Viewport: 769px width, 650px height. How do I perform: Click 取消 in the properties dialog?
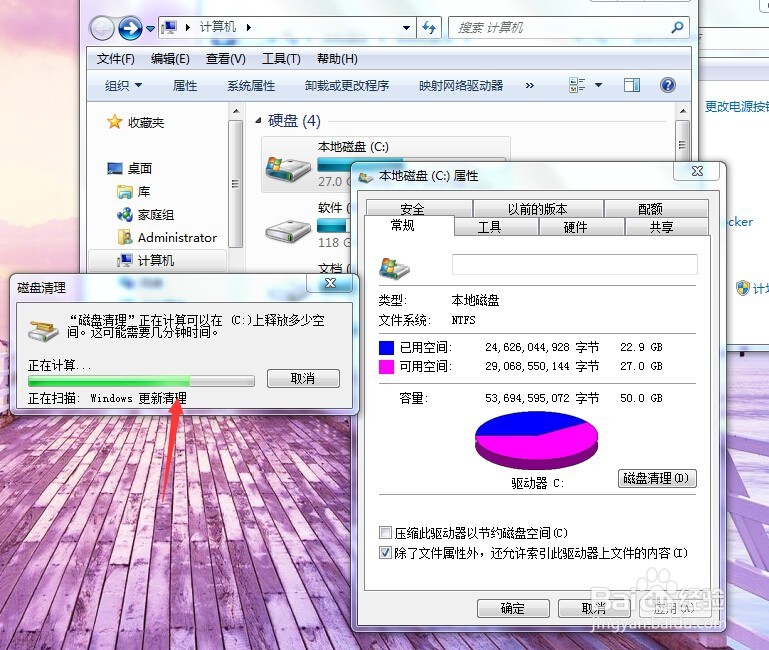point(594,608)
